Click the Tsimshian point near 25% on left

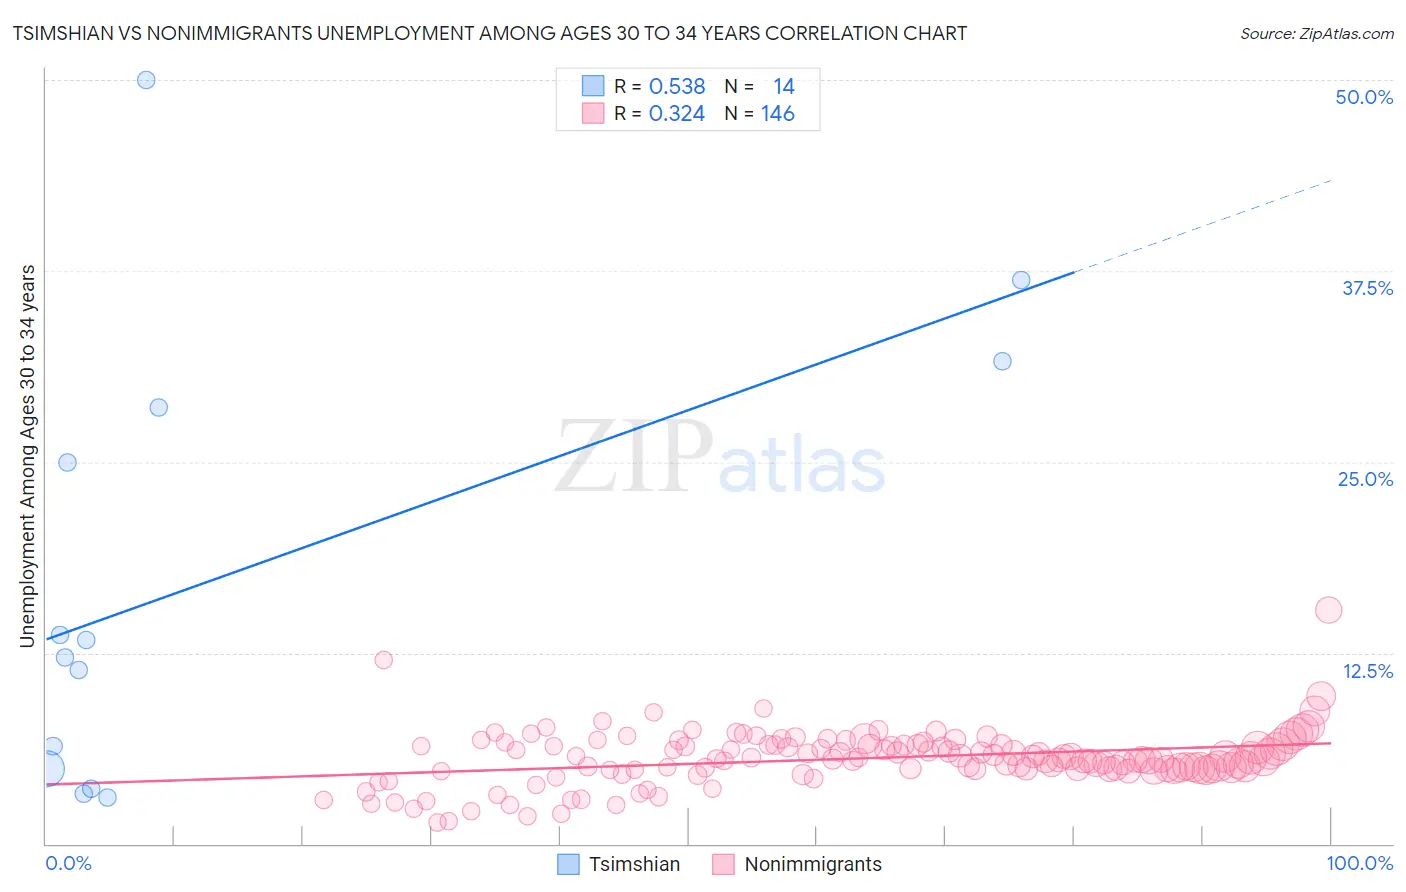click(x=67, y=462)
